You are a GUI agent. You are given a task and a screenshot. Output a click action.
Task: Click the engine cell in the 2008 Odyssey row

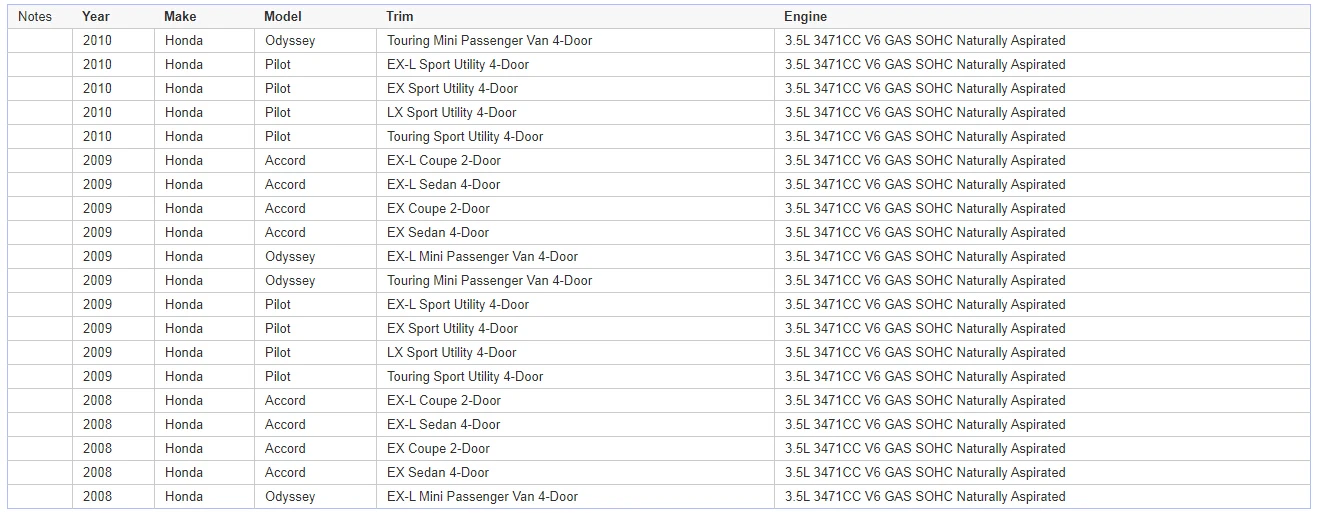925,497
